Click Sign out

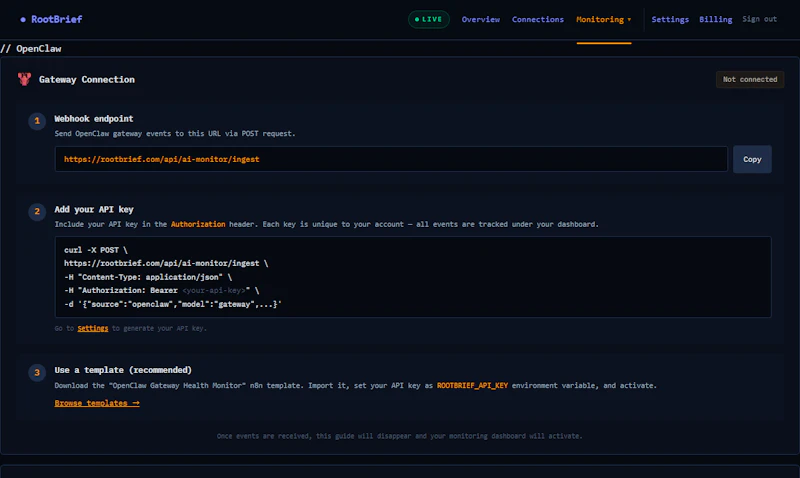pyautogui.click(x=759, y=19)
